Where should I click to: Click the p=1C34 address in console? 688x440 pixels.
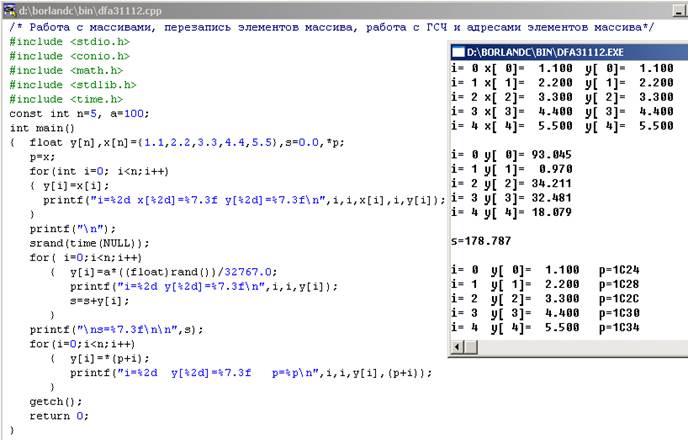click(619, 327)
